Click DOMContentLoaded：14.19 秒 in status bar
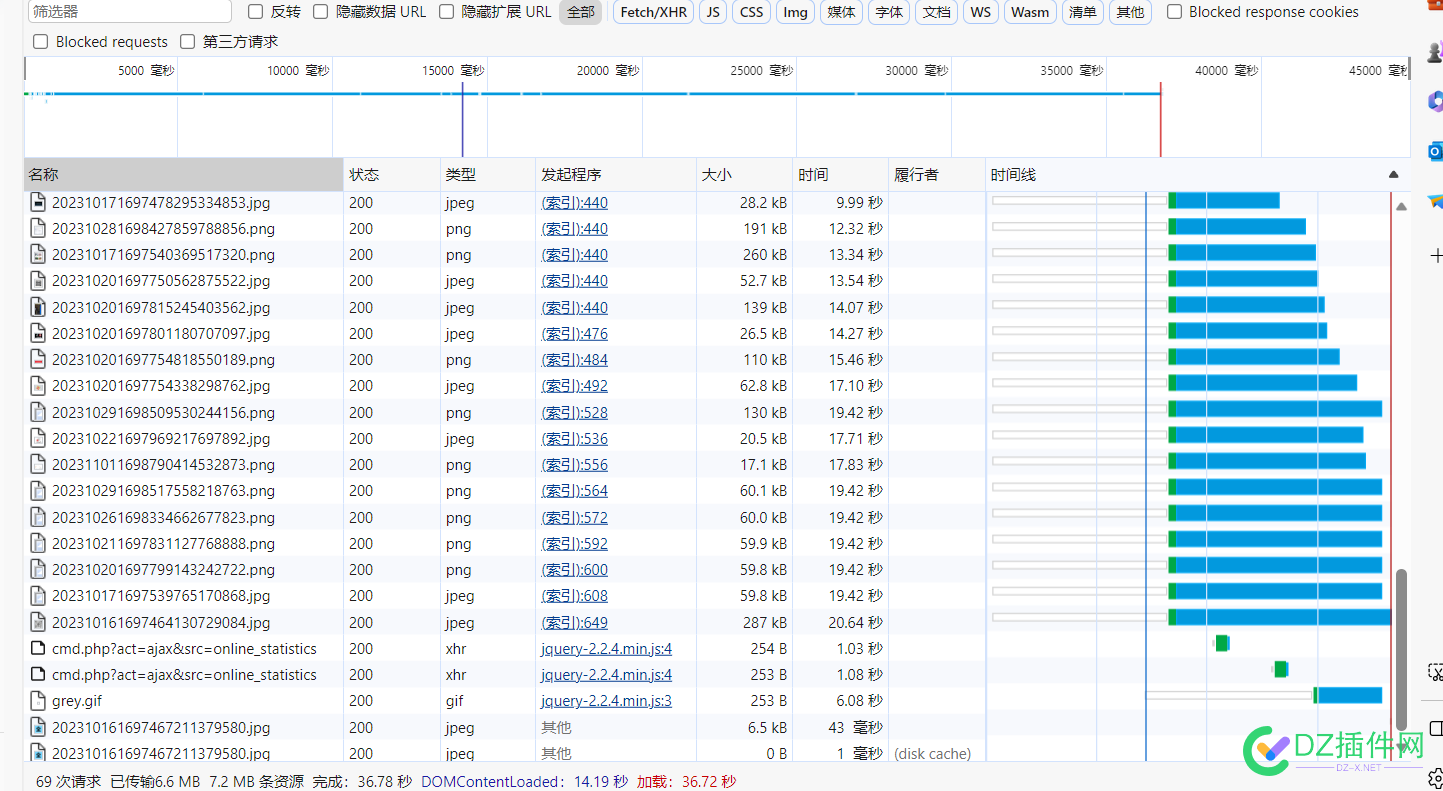 click(x=525, y=781)
